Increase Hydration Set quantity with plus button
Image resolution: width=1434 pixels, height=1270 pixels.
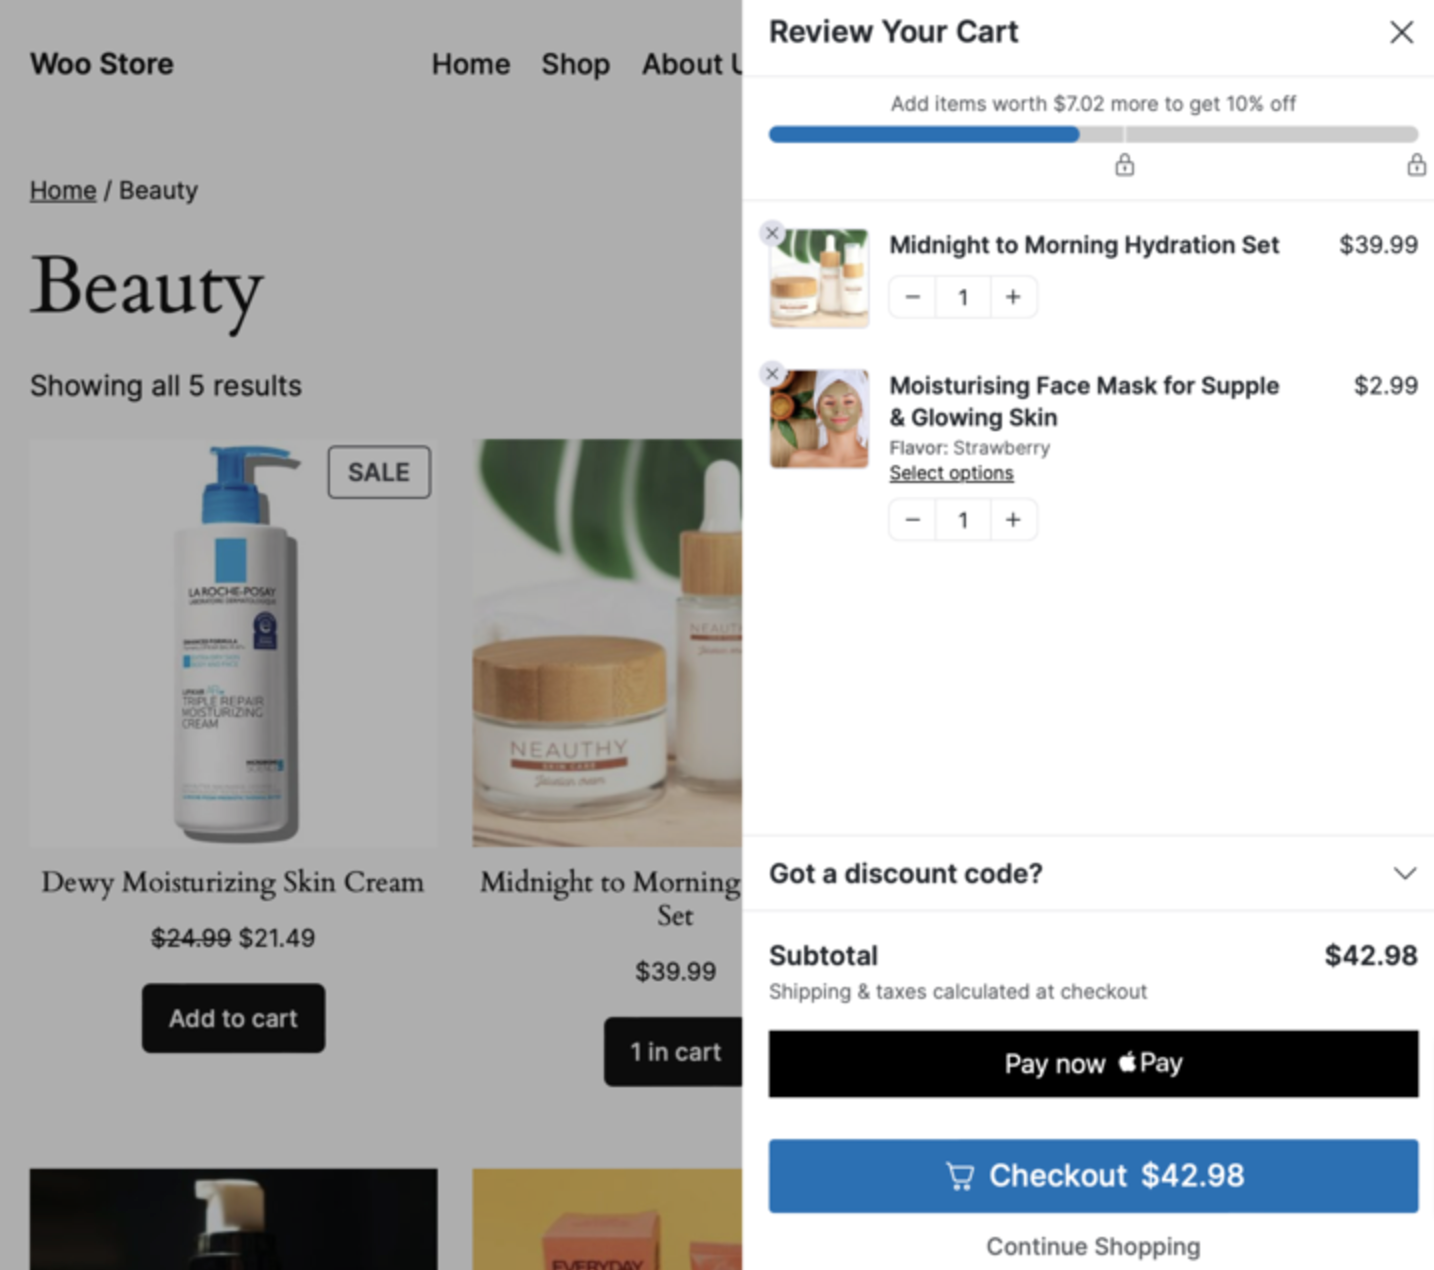(x=1013, y=296)
